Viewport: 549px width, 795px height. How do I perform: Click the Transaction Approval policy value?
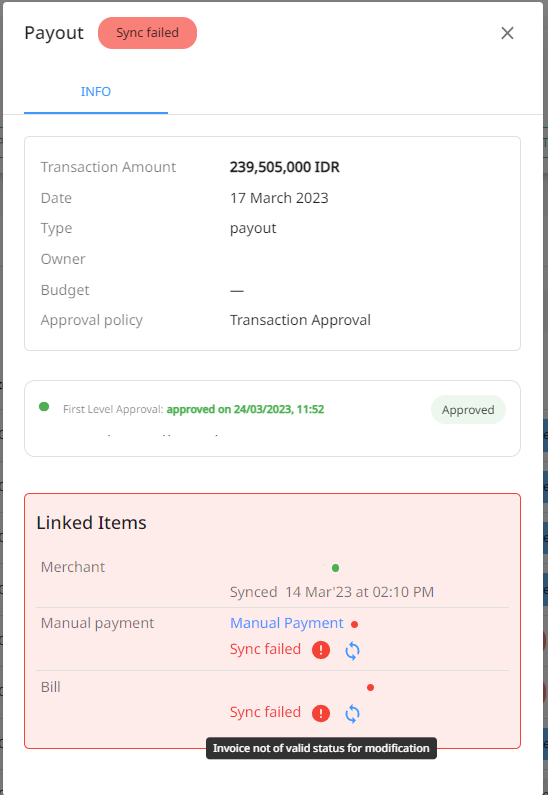(x=300, y=320)
